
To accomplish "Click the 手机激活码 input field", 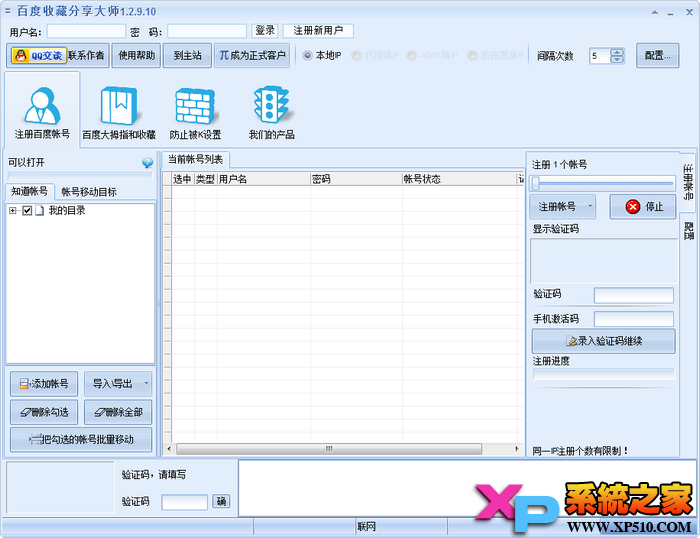I will point(633,319).
